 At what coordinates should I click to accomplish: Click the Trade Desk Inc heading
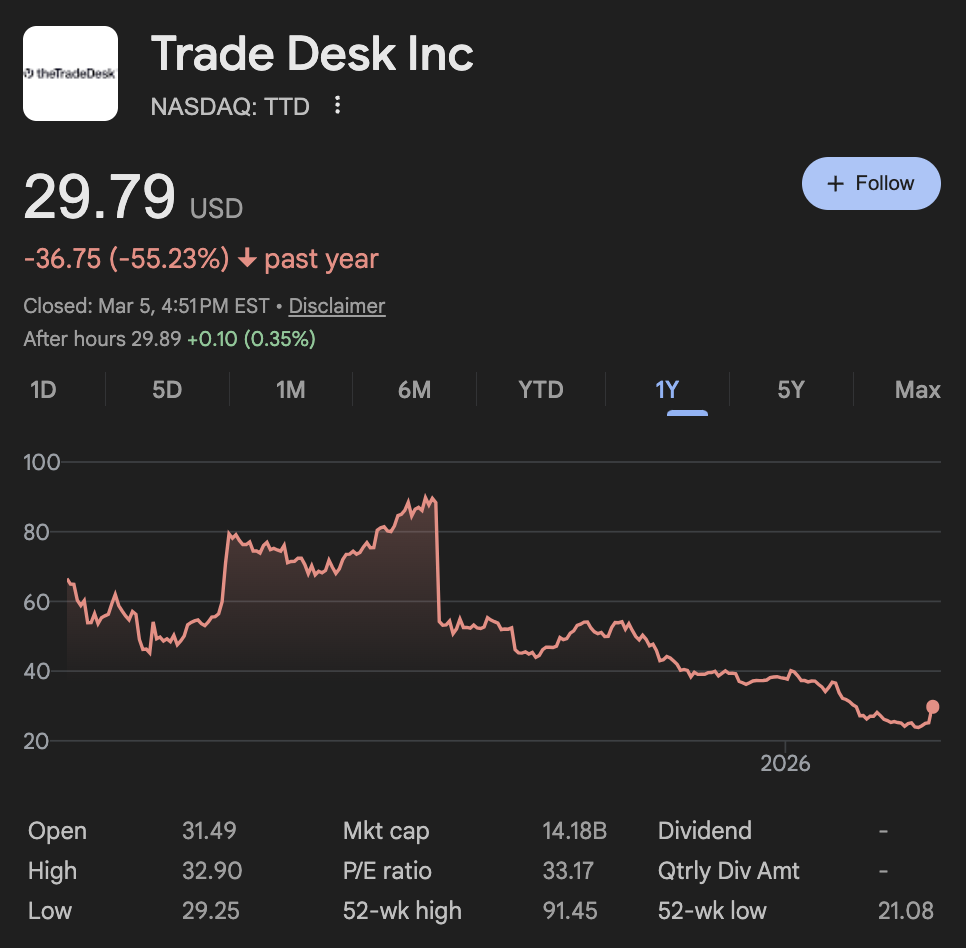point(312,54)
